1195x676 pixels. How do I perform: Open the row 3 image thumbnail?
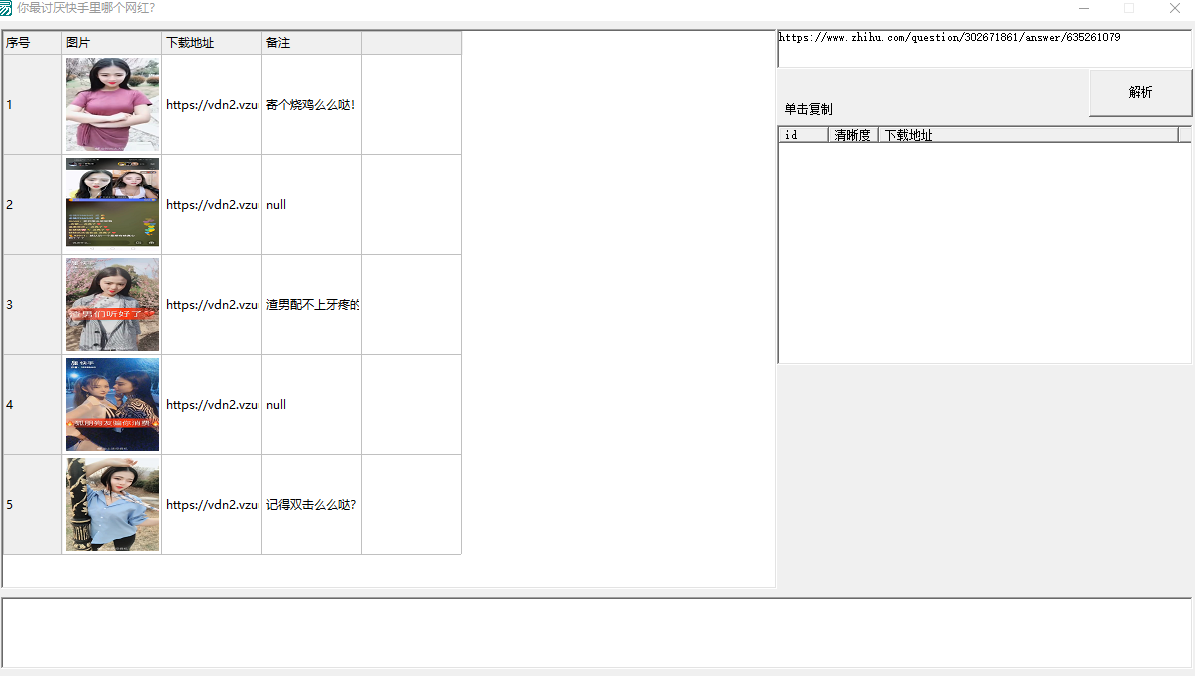(113, 304)
